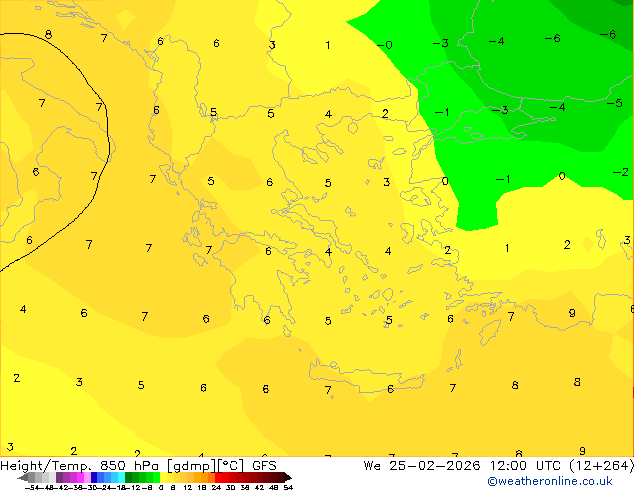Pick the bright red legend swatch above 24
This screenshot has width=634, height=490.
point(218,477)
